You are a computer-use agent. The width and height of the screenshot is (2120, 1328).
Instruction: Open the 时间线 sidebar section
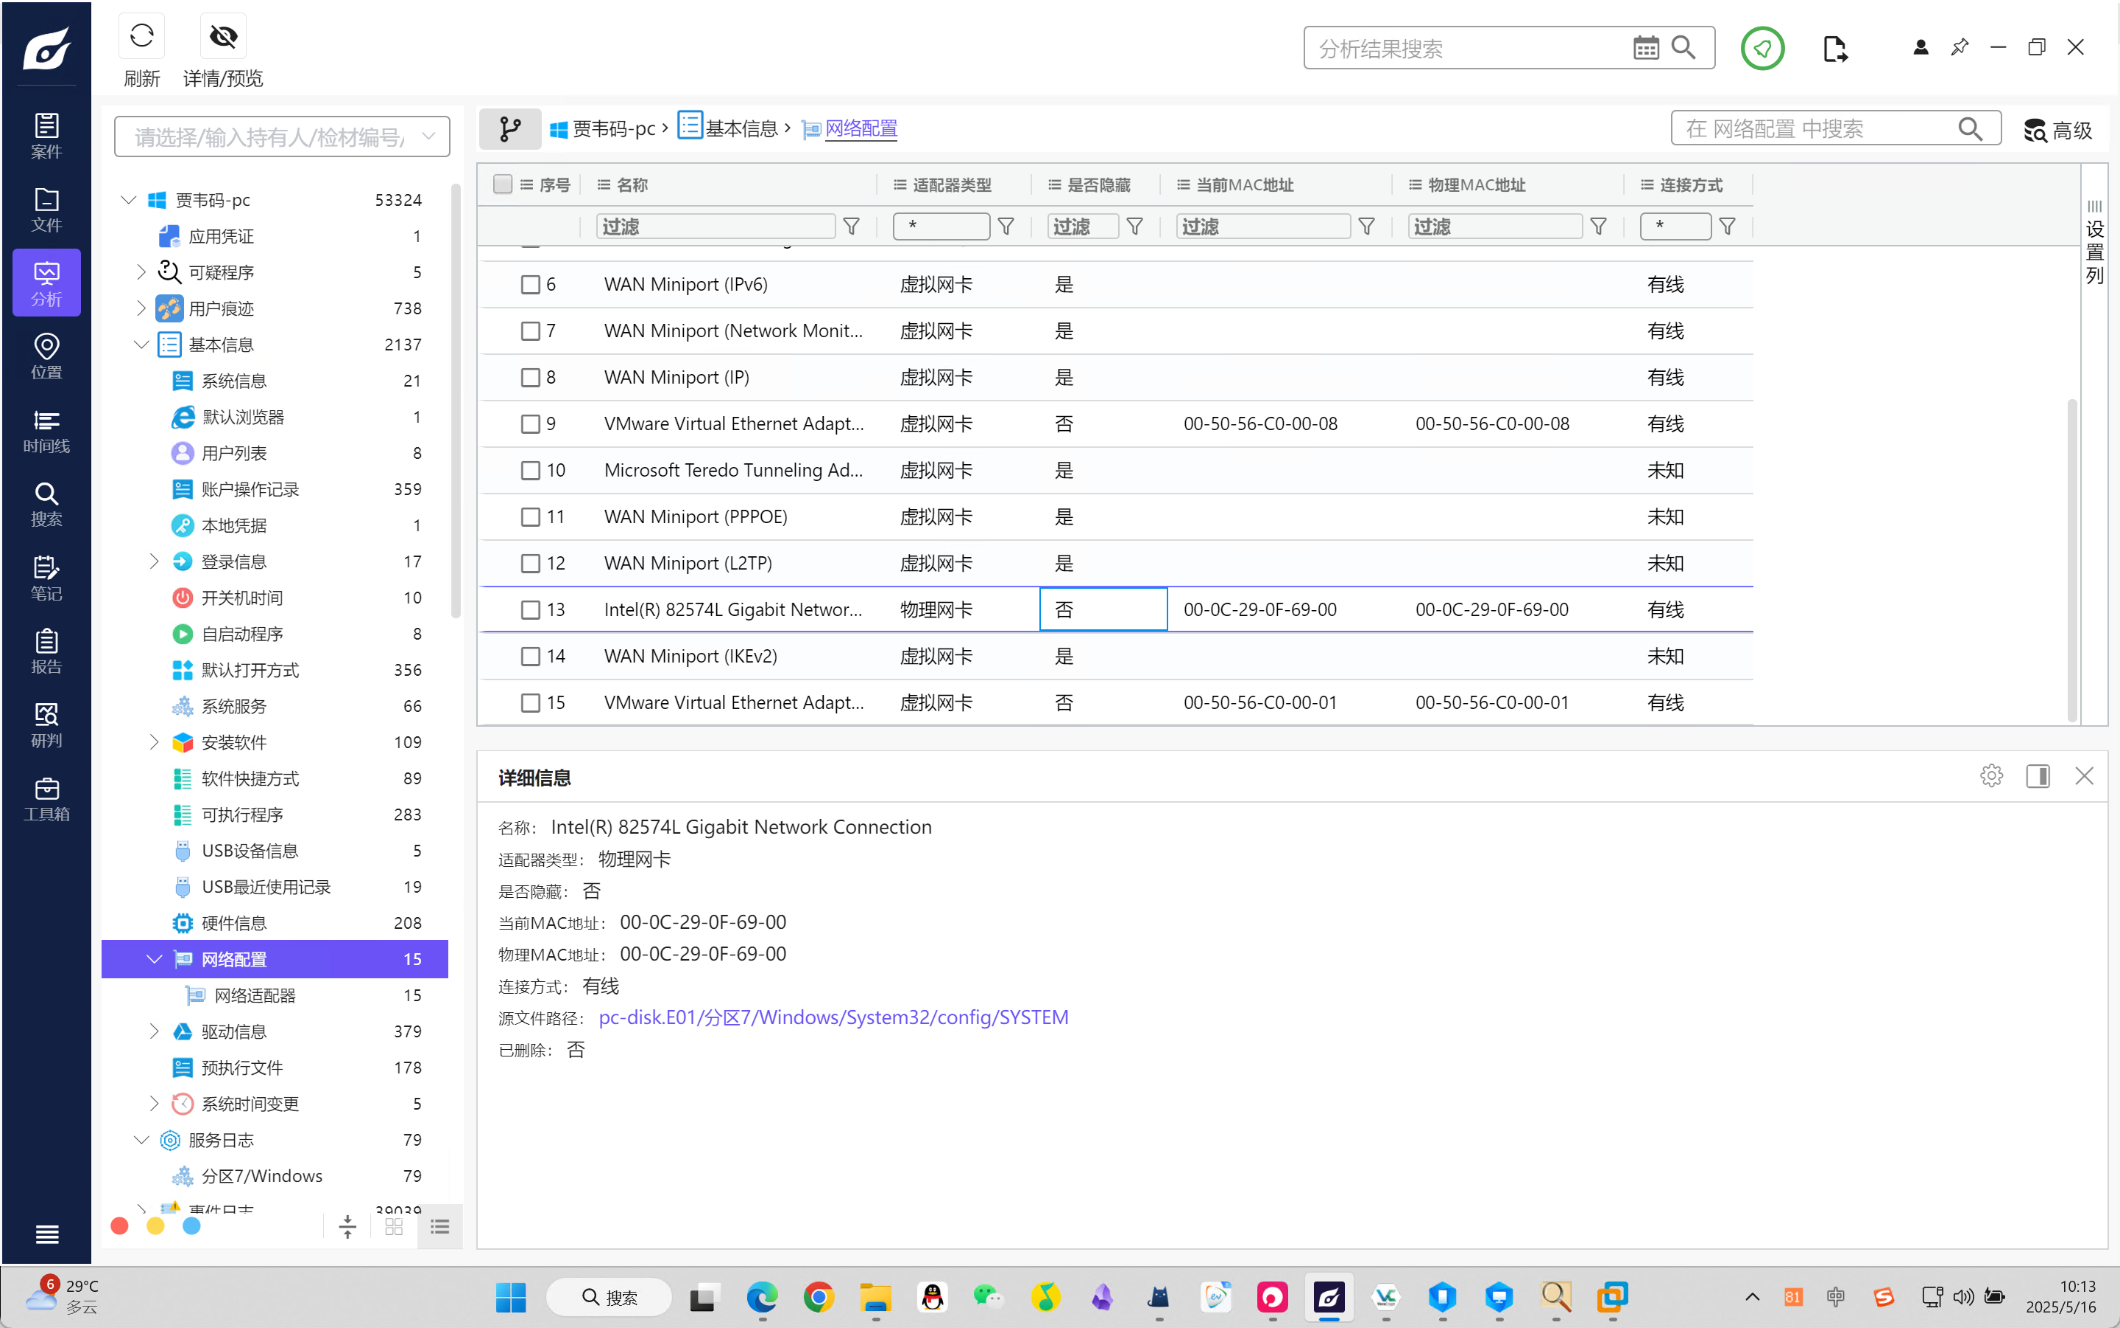(46, 431)
